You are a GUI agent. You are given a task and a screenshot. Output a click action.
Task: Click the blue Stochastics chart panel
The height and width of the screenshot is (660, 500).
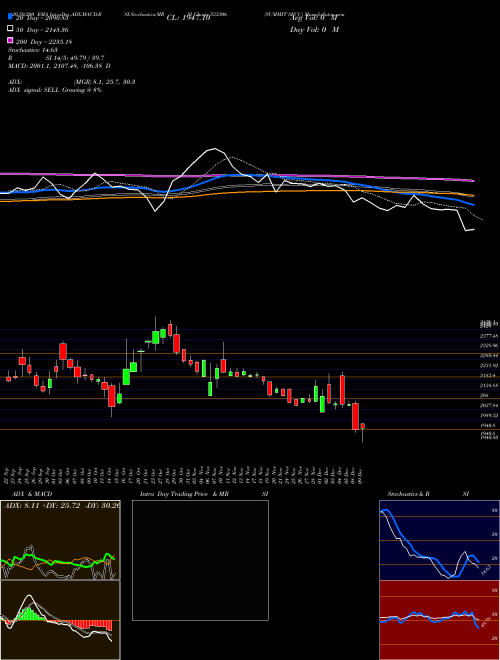[x=439, y=540]
